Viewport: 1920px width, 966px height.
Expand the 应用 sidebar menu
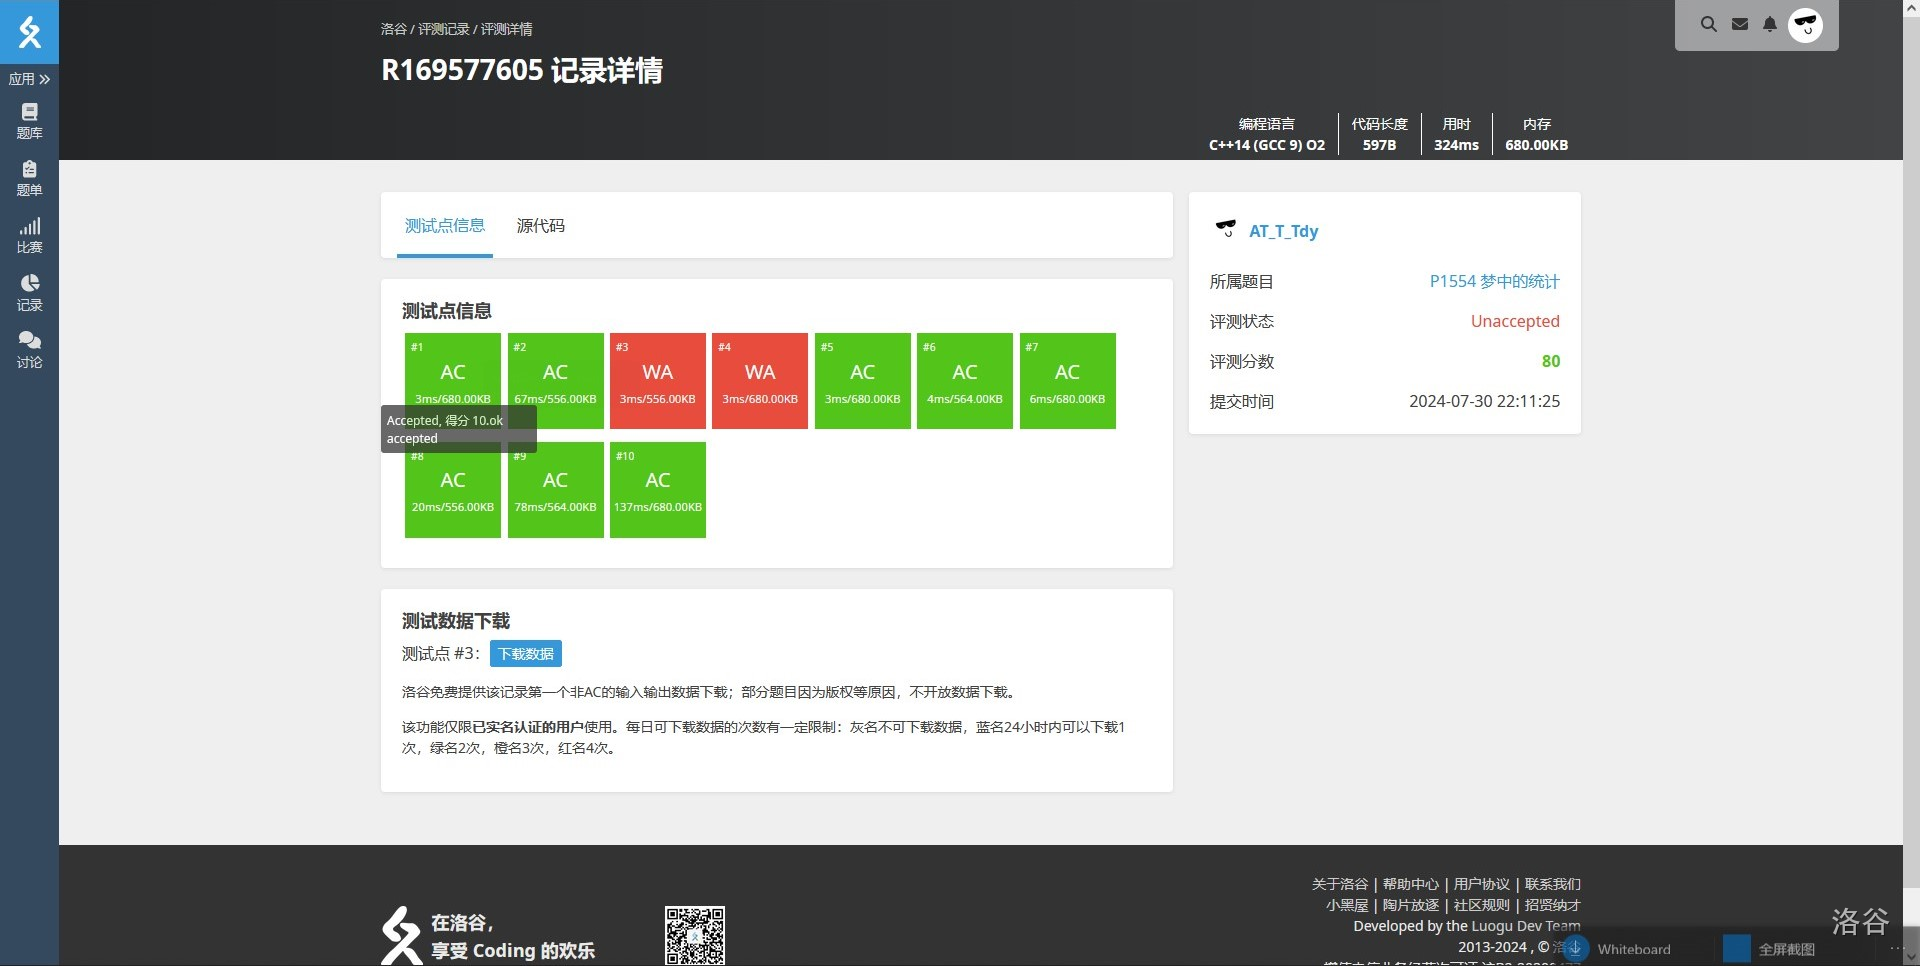29,79
